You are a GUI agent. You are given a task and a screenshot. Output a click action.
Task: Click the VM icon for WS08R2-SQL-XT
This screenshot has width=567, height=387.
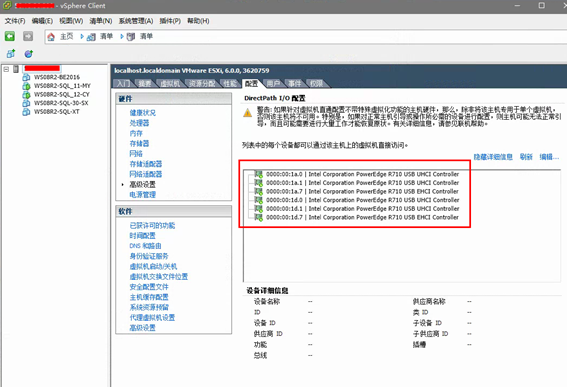[x=26, y=112]
